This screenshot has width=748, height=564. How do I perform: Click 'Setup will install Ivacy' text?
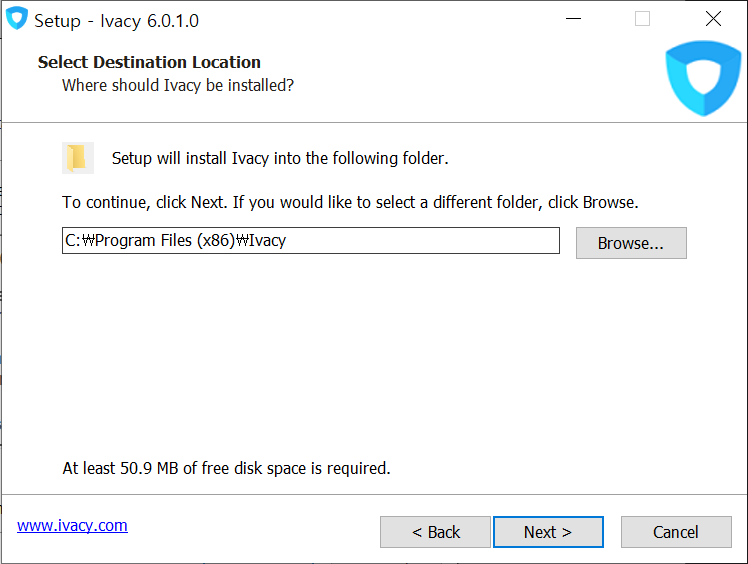tap(280, 158)
